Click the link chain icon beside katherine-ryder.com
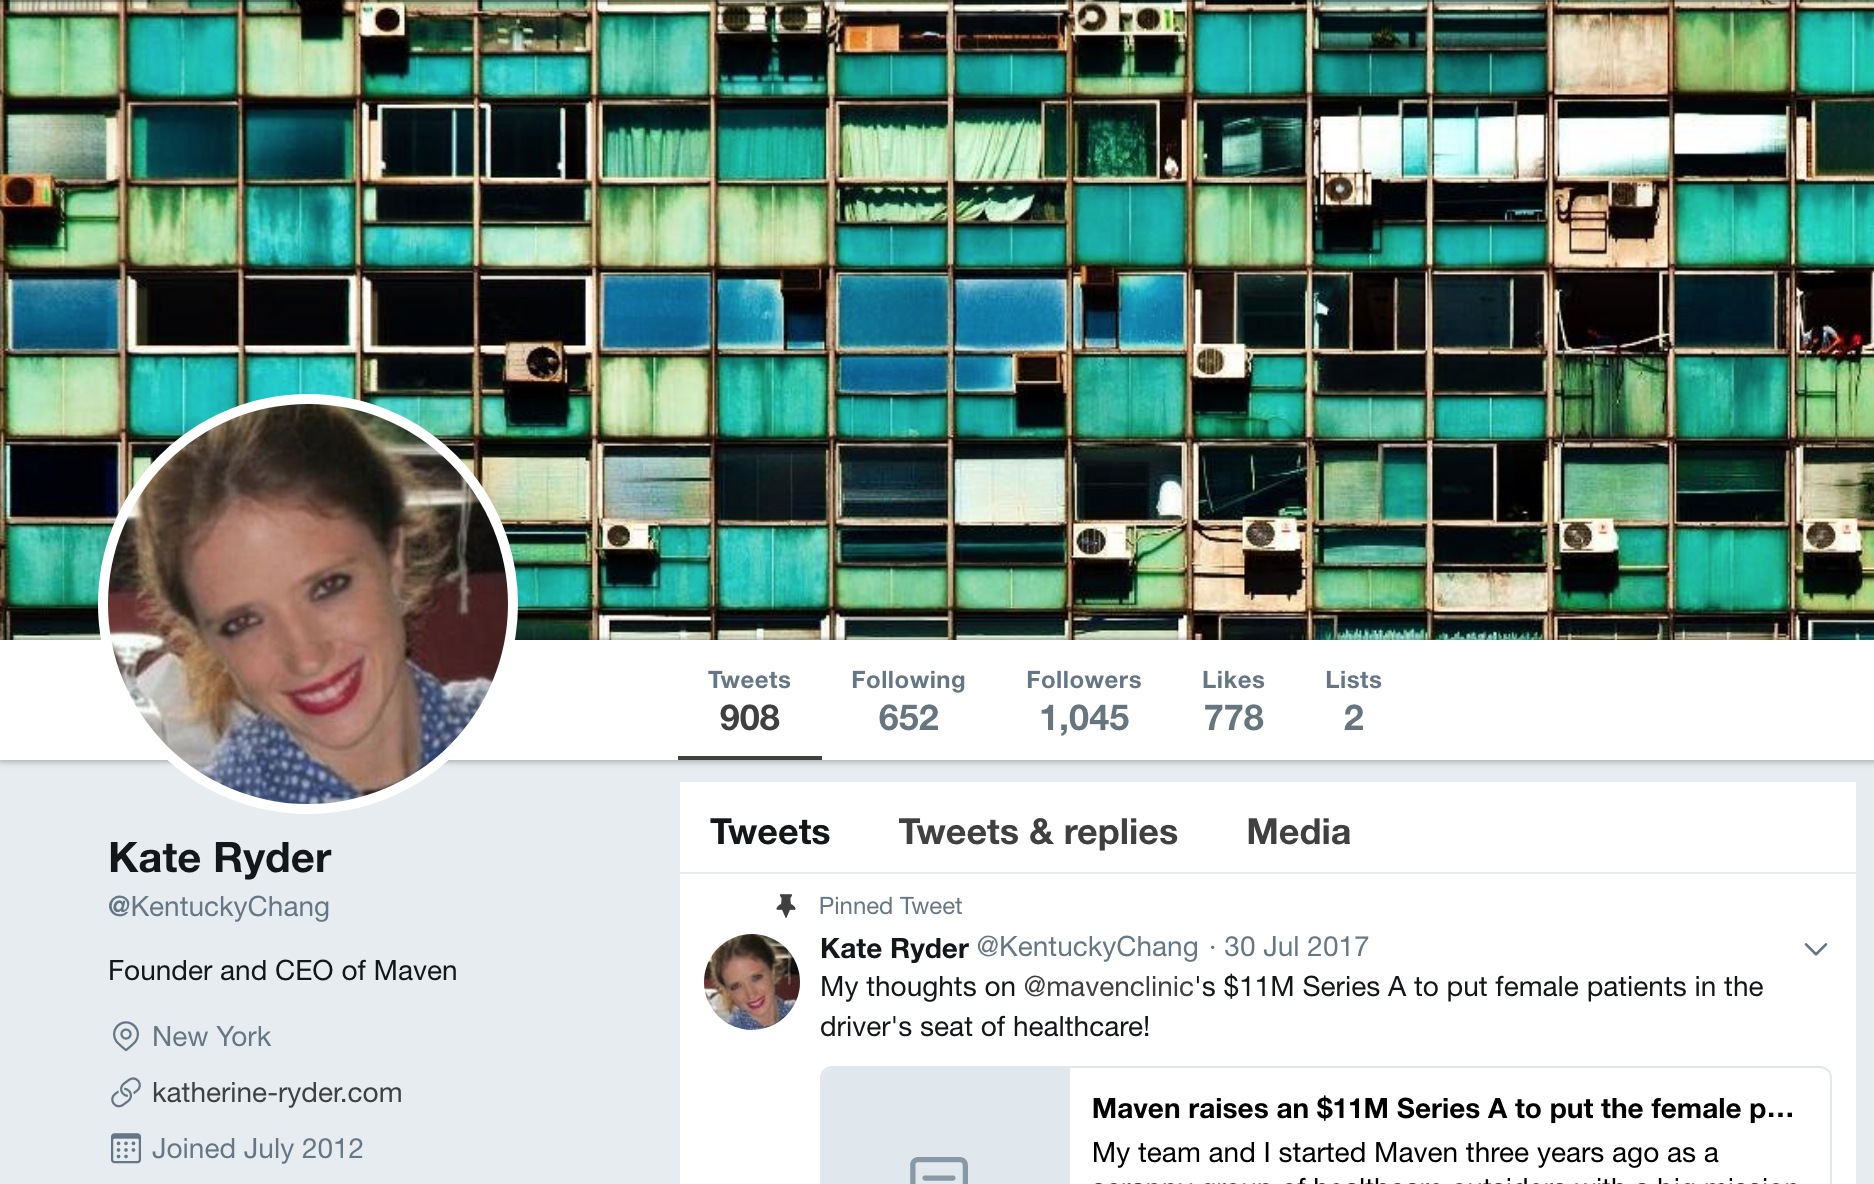The height and width of the screenshot is (1184, 1874). click(x=125, y=1092)
